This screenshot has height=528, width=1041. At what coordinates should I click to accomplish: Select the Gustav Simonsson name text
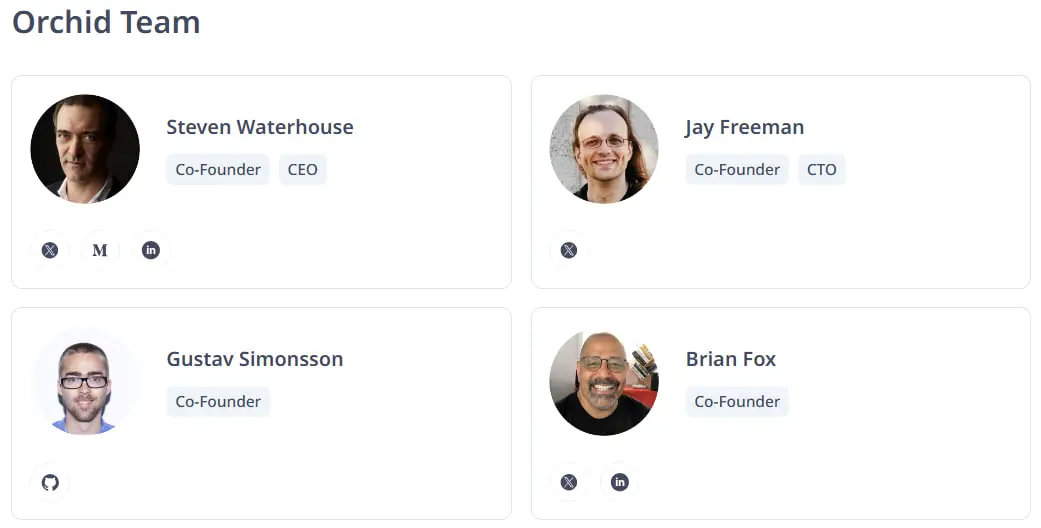255,359
